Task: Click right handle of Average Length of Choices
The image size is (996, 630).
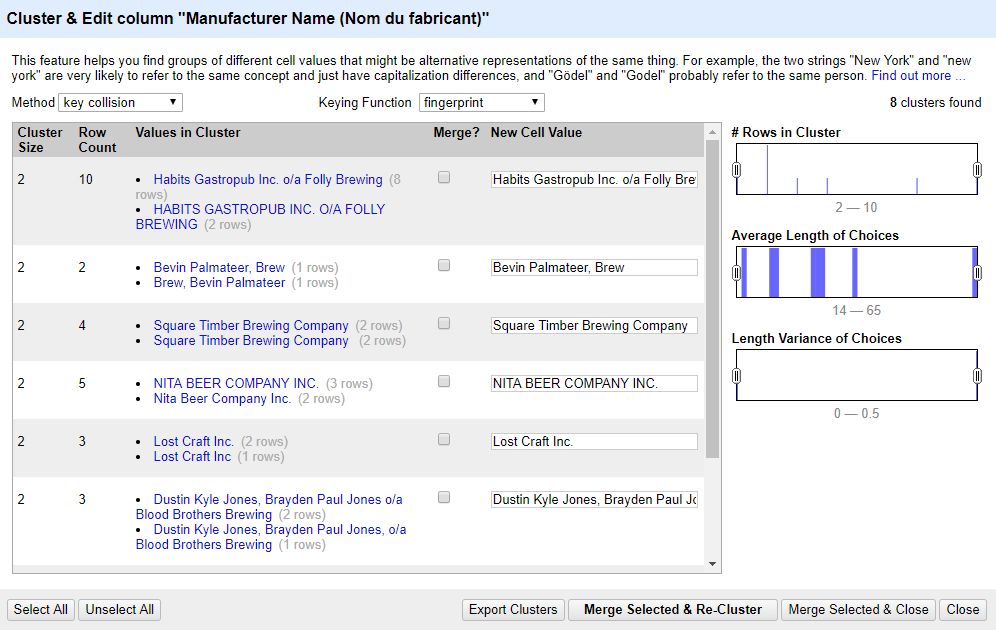Action: tap(978, 272)
